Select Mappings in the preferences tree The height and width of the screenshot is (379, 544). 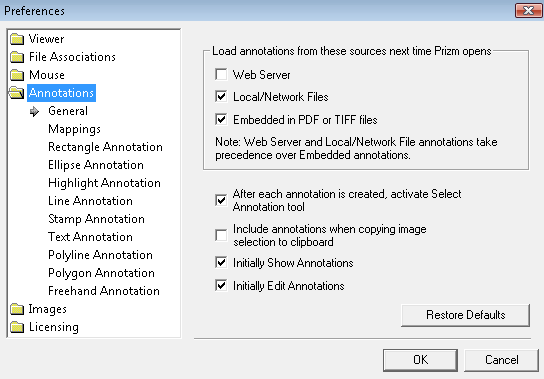74,129
